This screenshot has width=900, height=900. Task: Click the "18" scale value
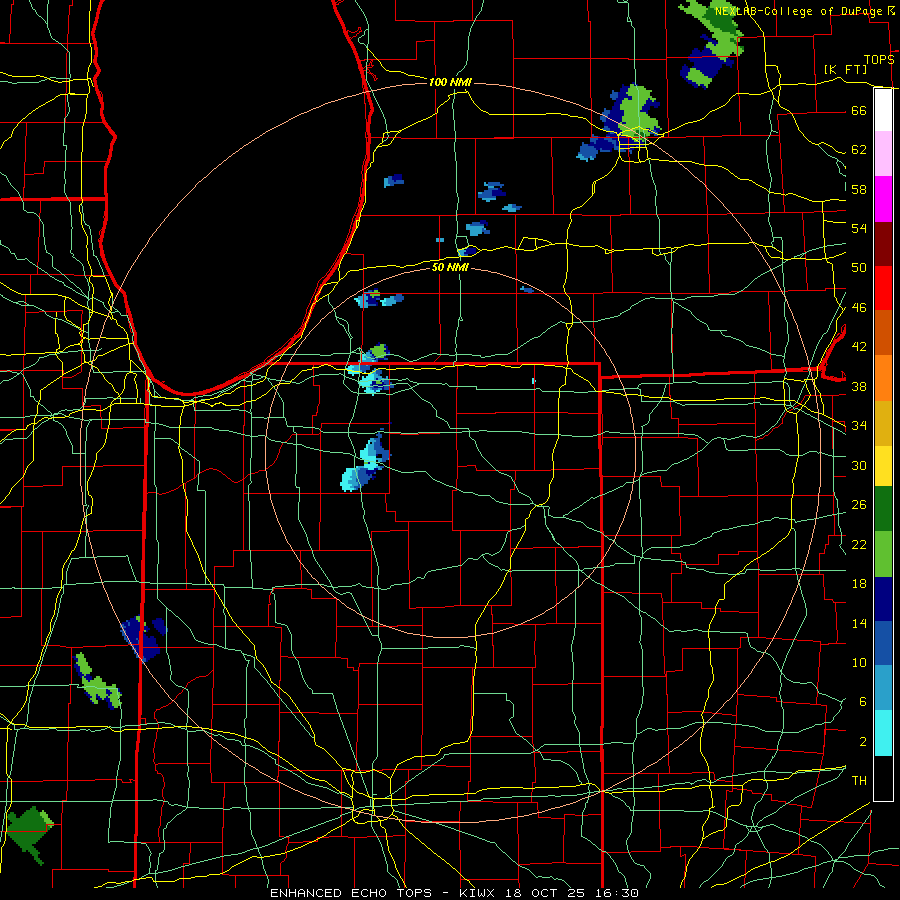tap(859, 584)
